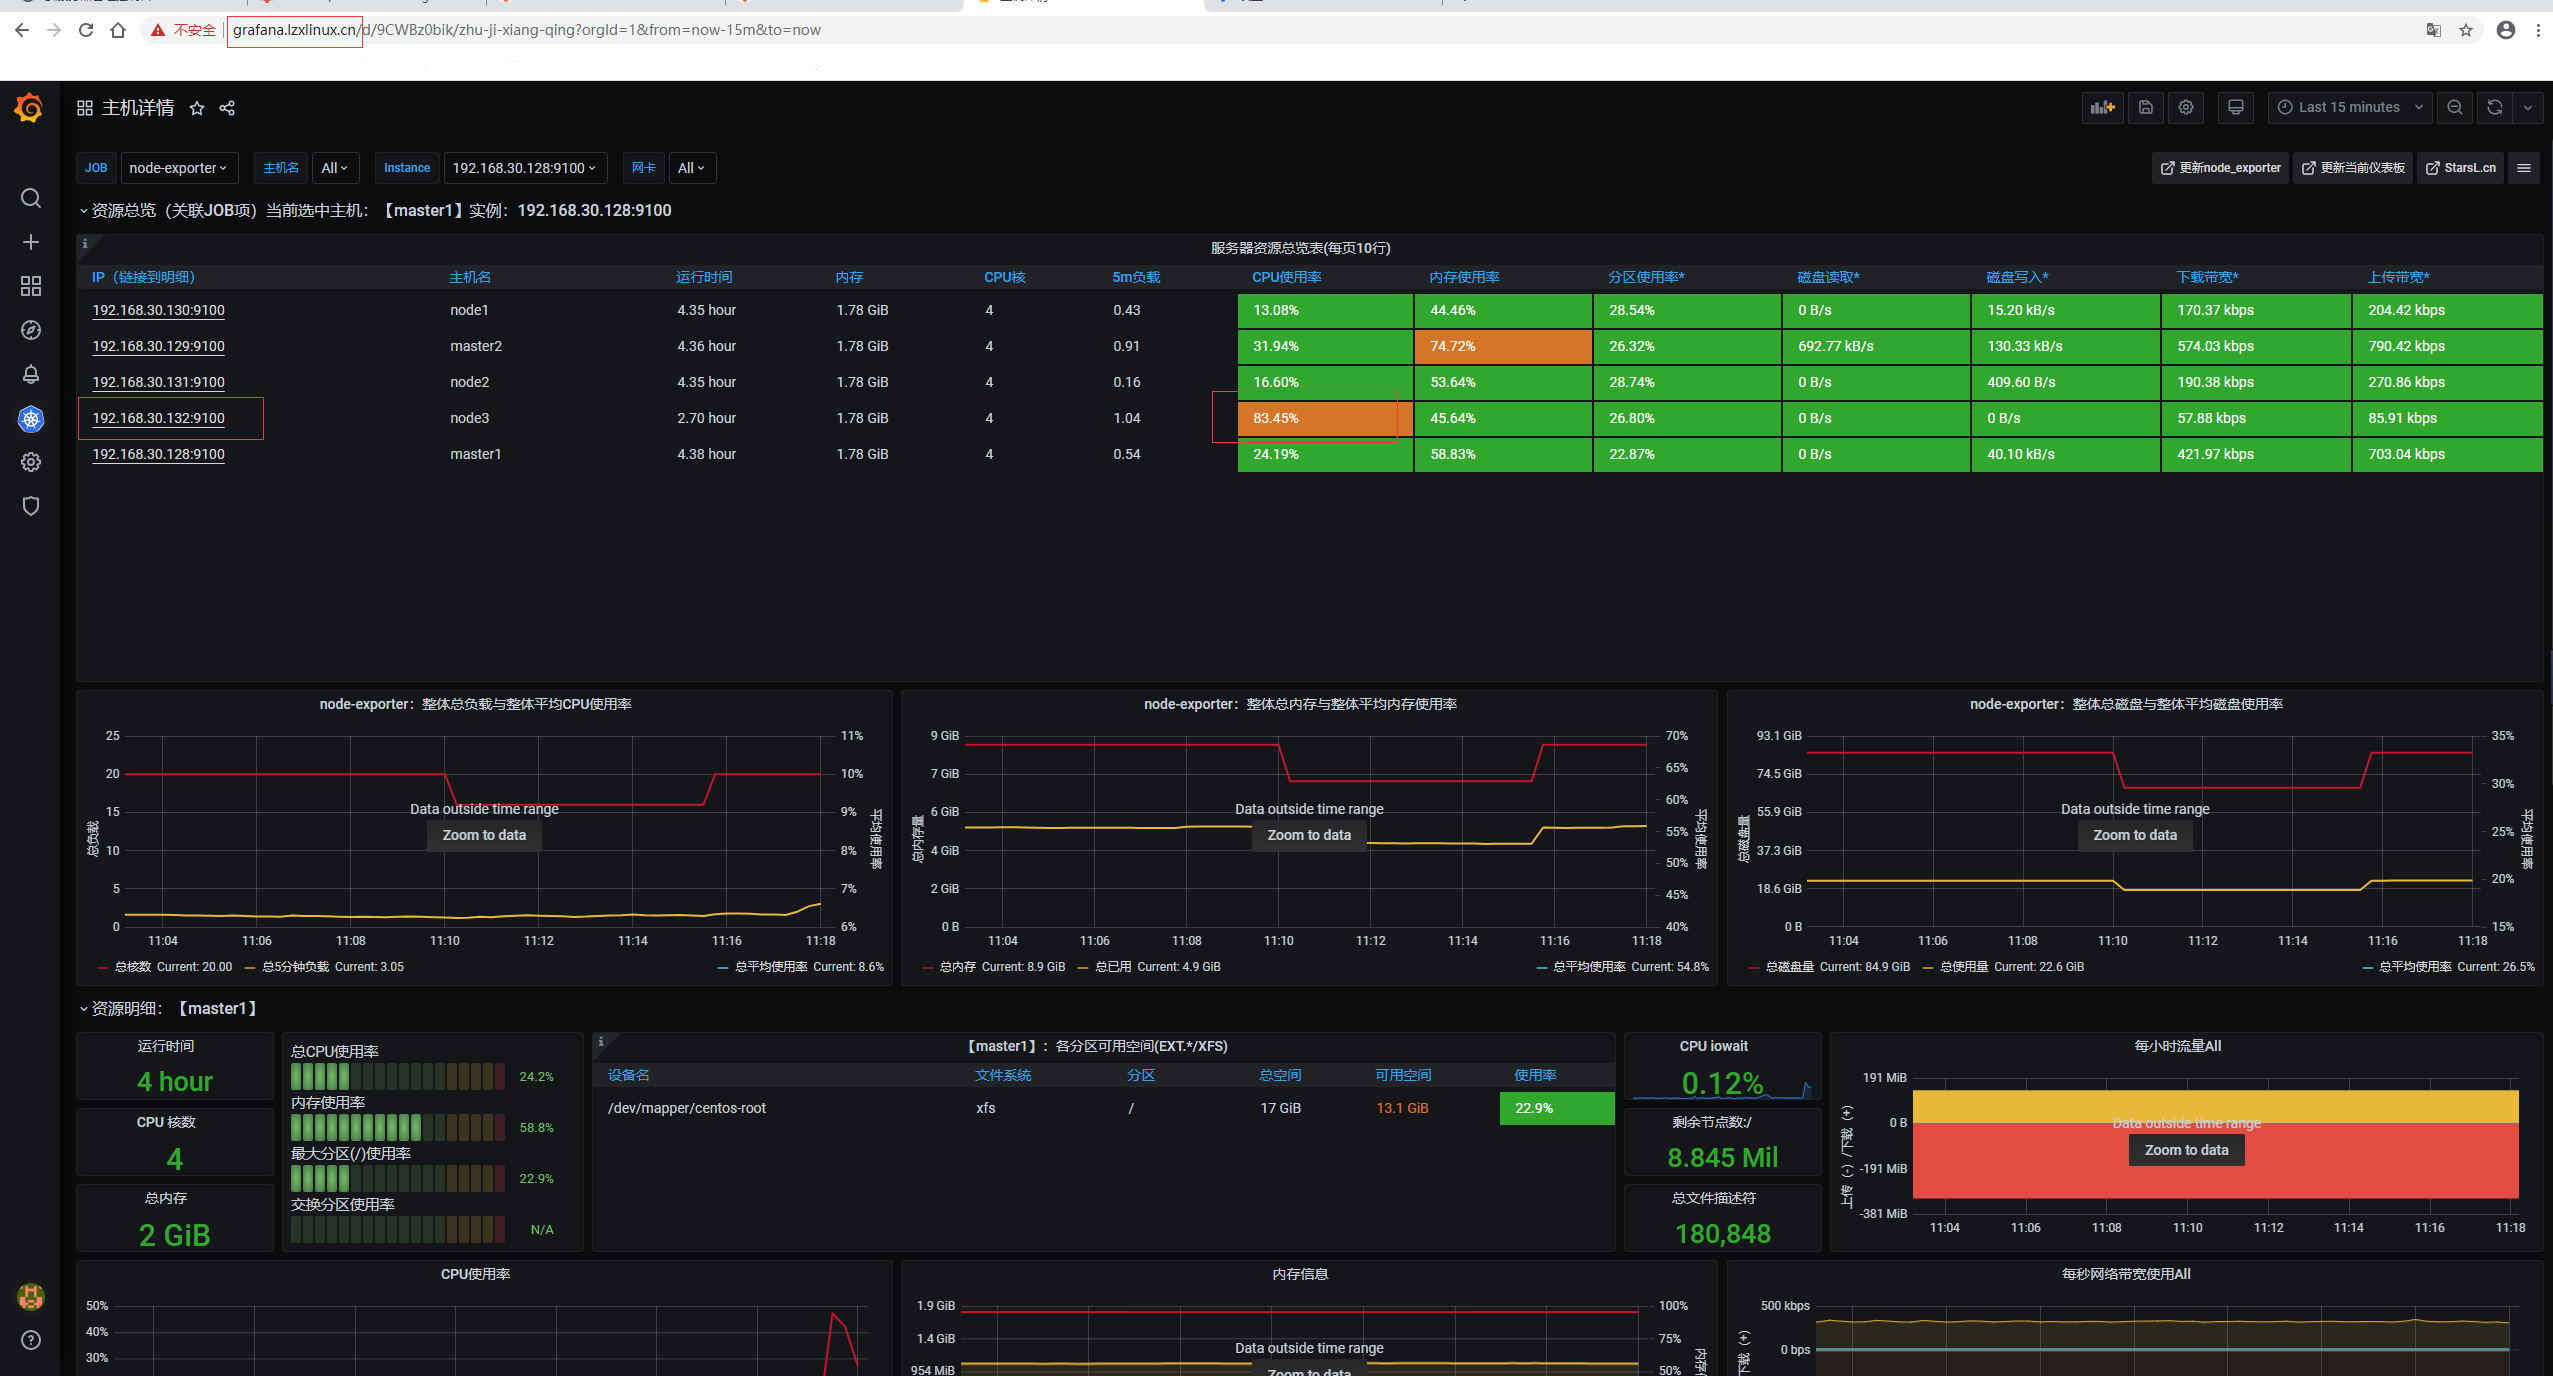
Task: Open the 192.168.30.130:9100 host link
Action: (158, 310)
